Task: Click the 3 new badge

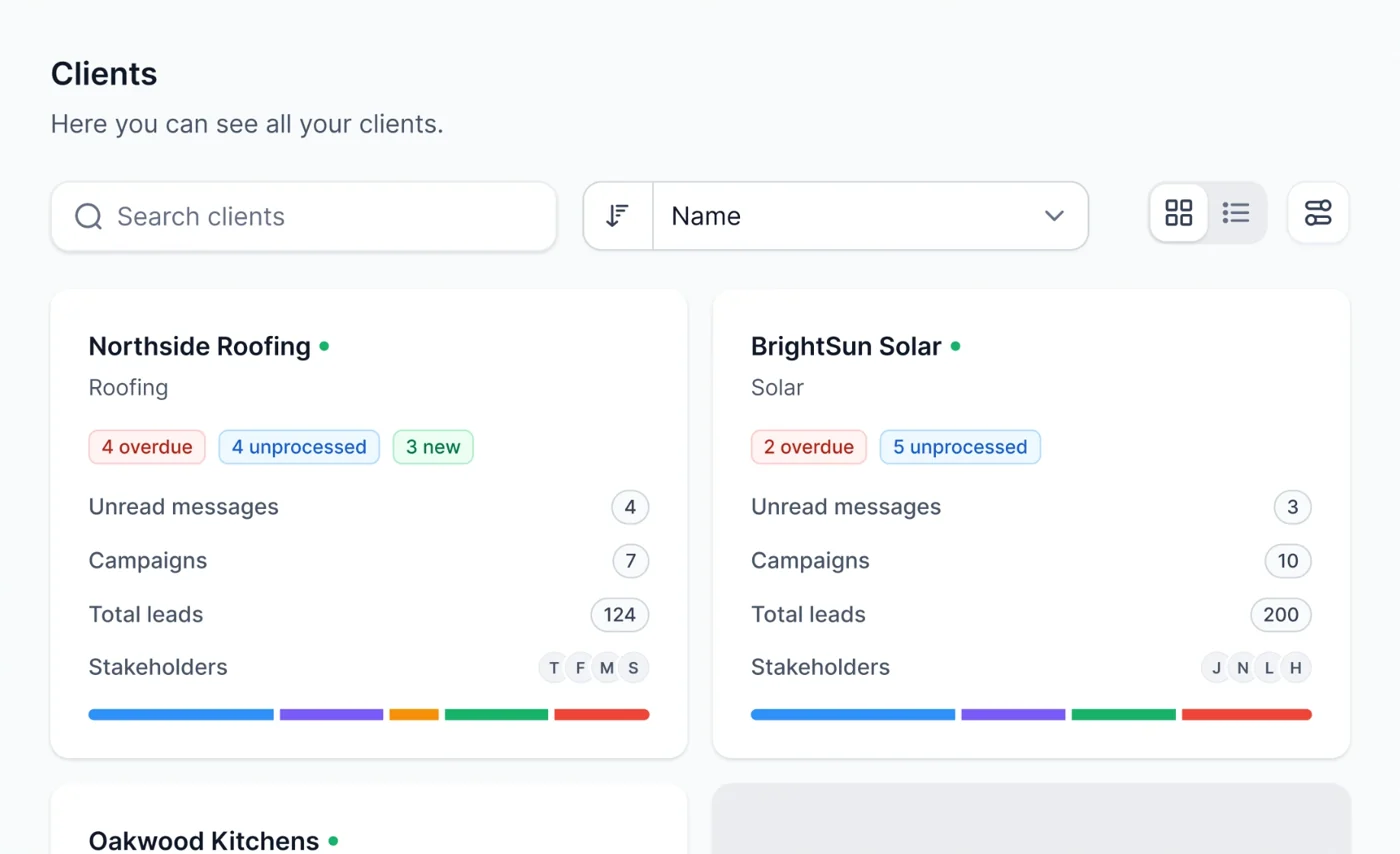Action: (433, 447)
